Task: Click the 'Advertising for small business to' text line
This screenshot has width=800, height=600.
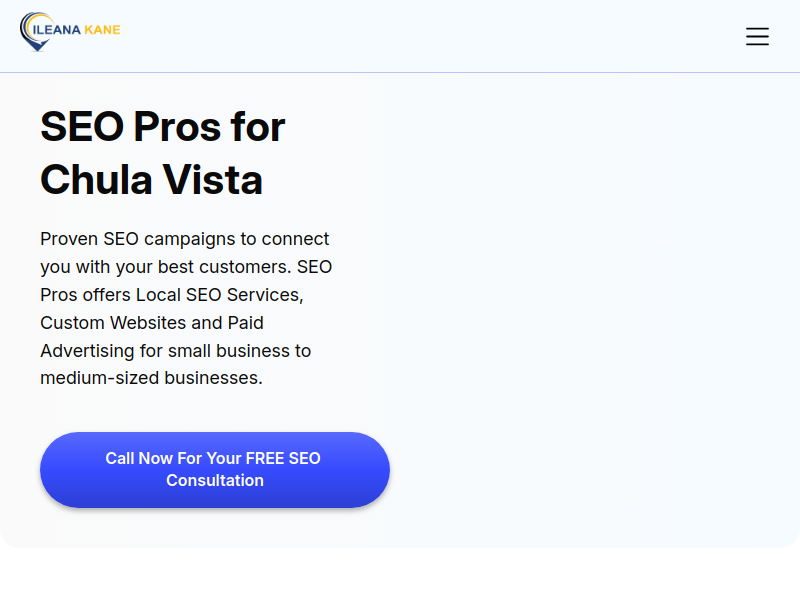Action: pos(176,351)
